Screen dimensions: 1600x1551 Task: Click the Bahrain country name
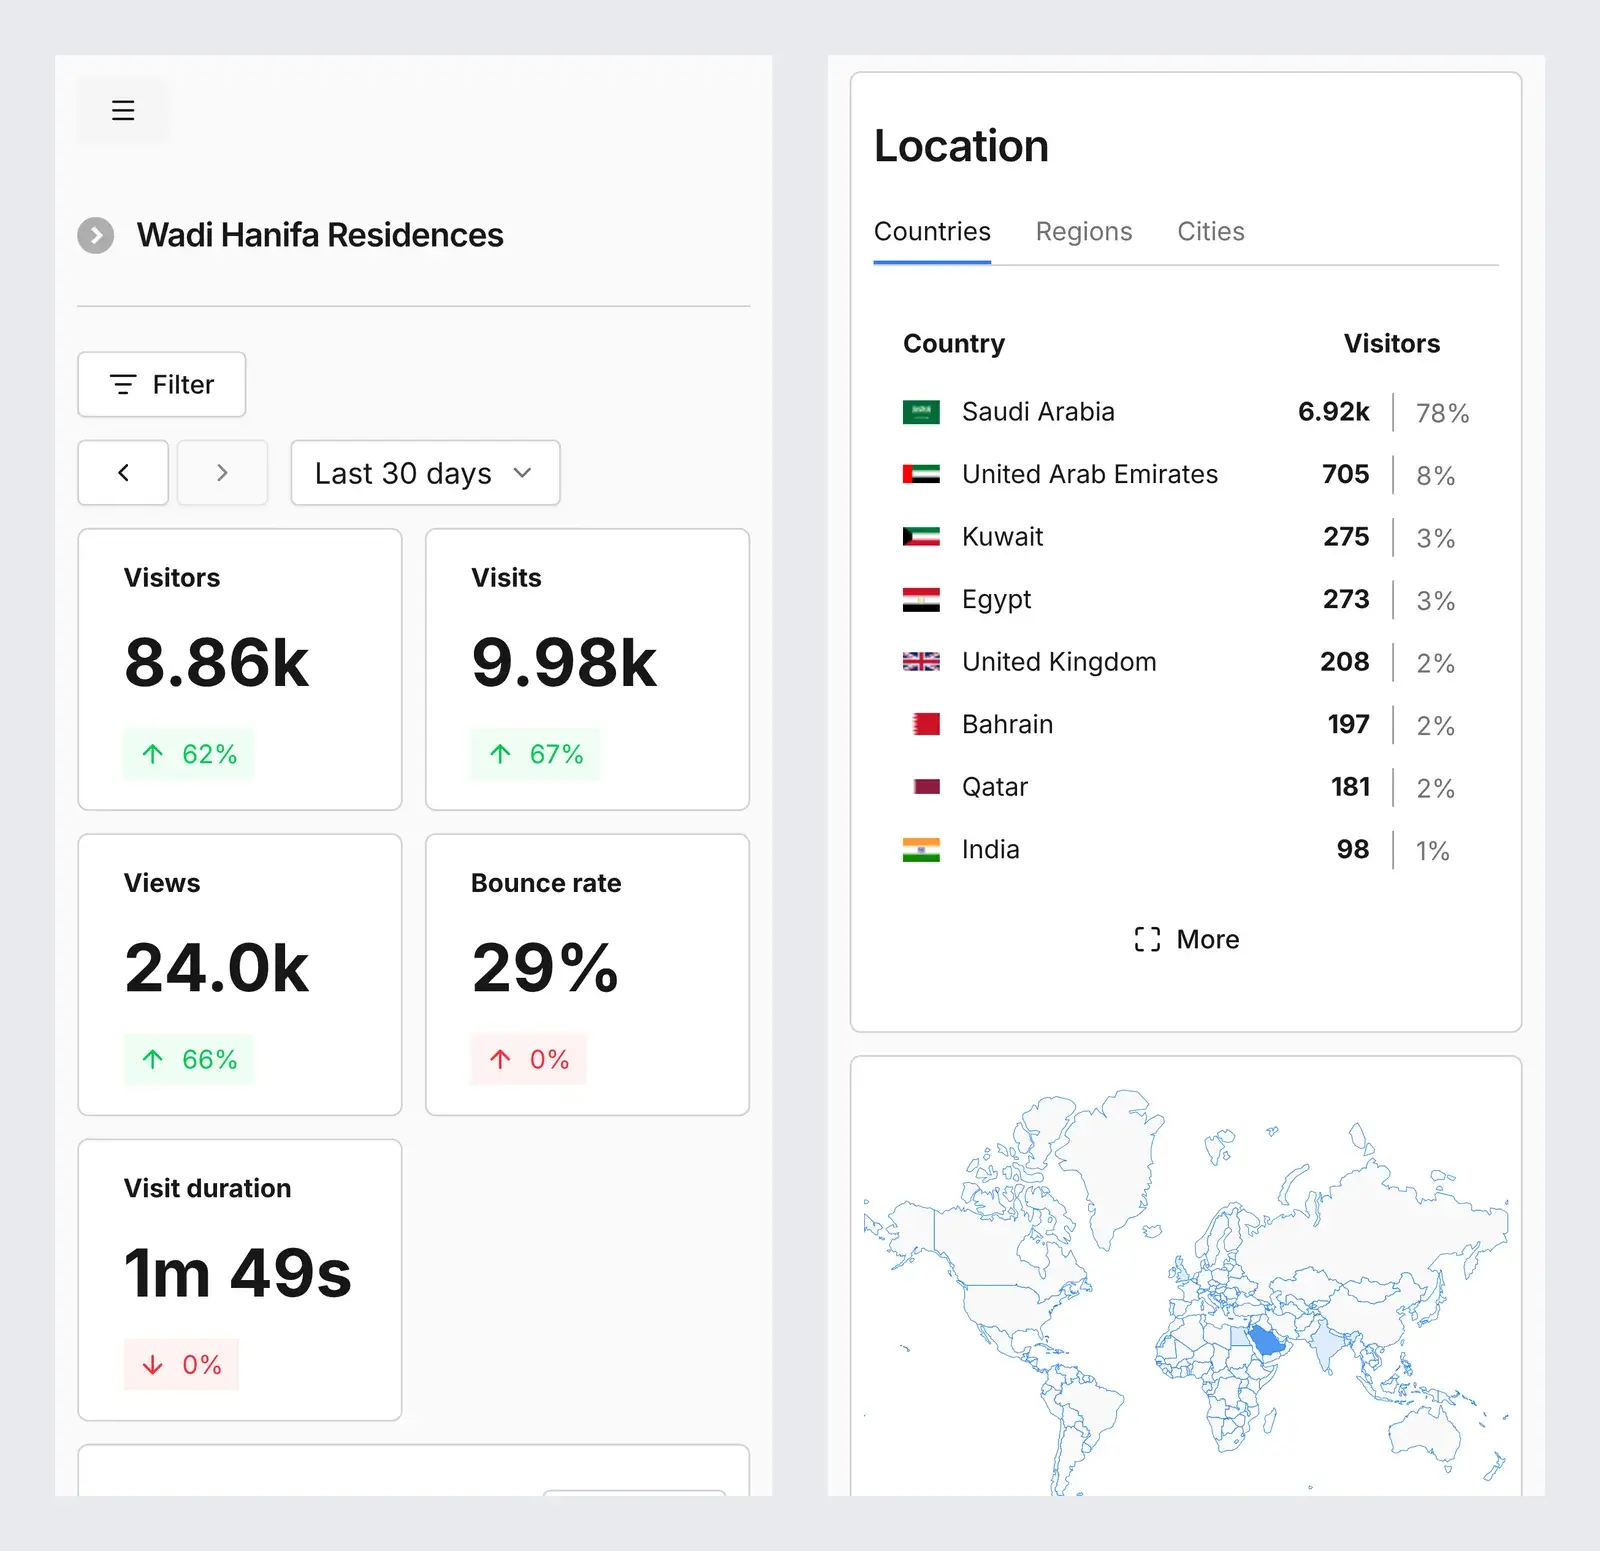[x=1007, y=724]
